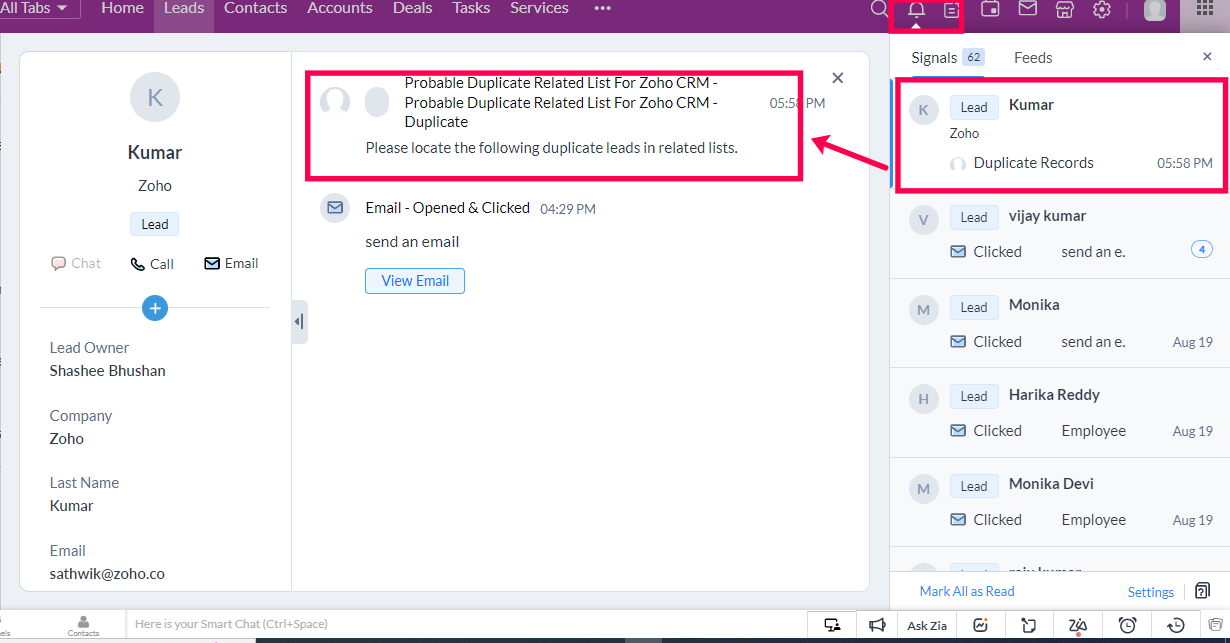Open the sticky note icon in bottom bar

[1029, 625]
